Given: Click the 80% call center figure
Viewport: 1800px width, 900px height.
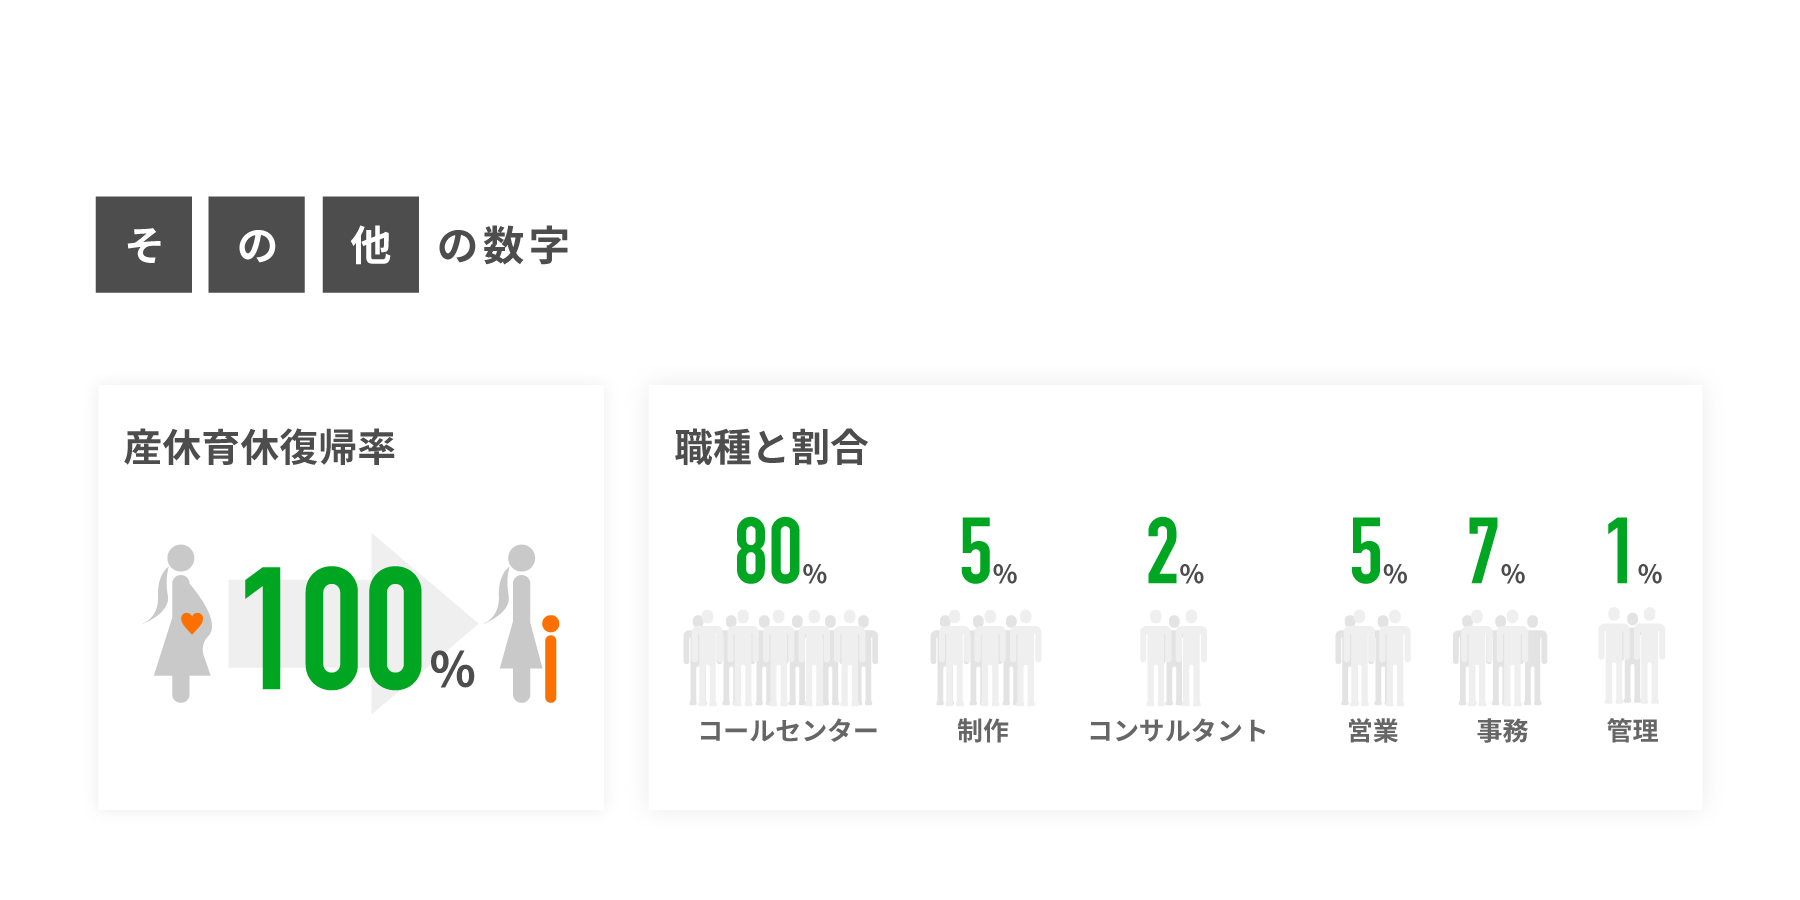Looking at the screenshot, I should point(781,550).
